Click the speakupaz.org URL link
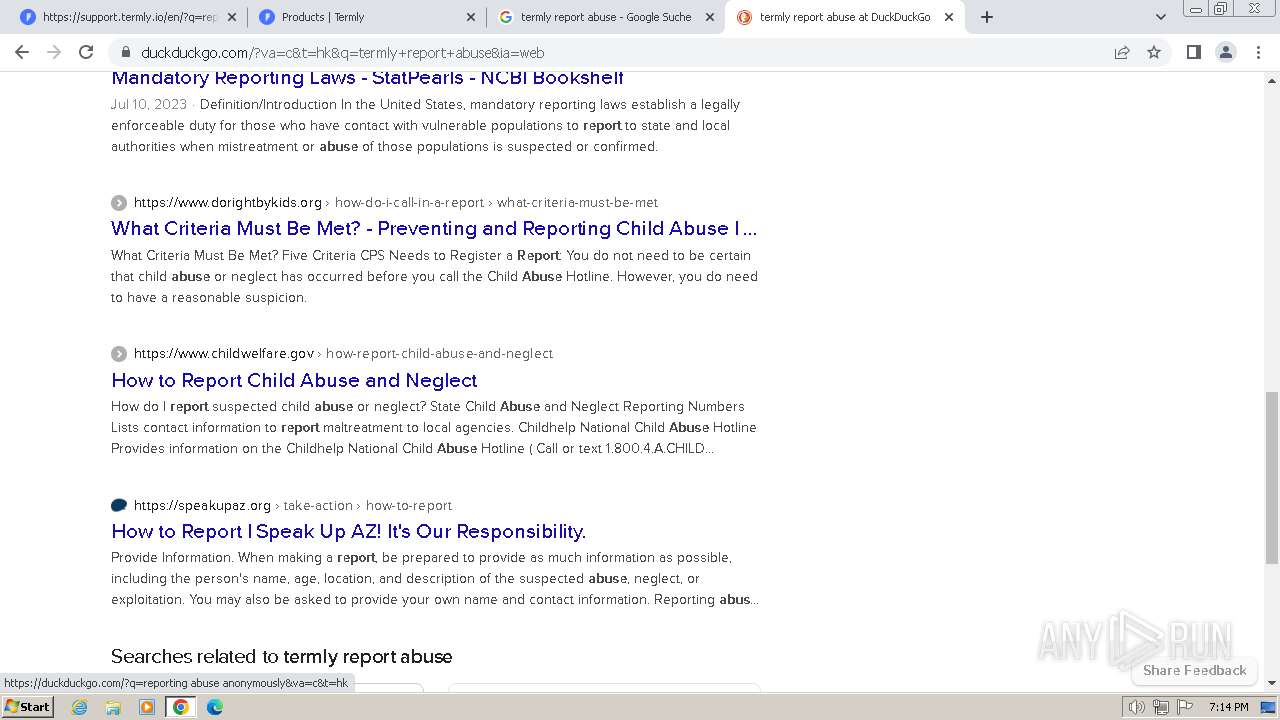Image resolution: width=1280 pixels, height=720 pixels. tap(202, 505)
